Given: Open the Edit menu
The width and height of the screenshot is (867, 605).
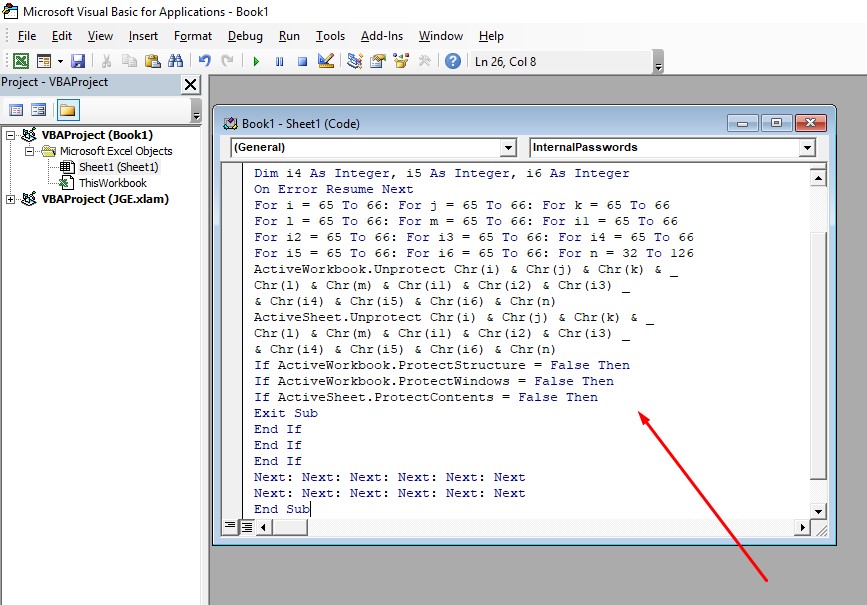Looking at the screenshot, I should 62,36.
